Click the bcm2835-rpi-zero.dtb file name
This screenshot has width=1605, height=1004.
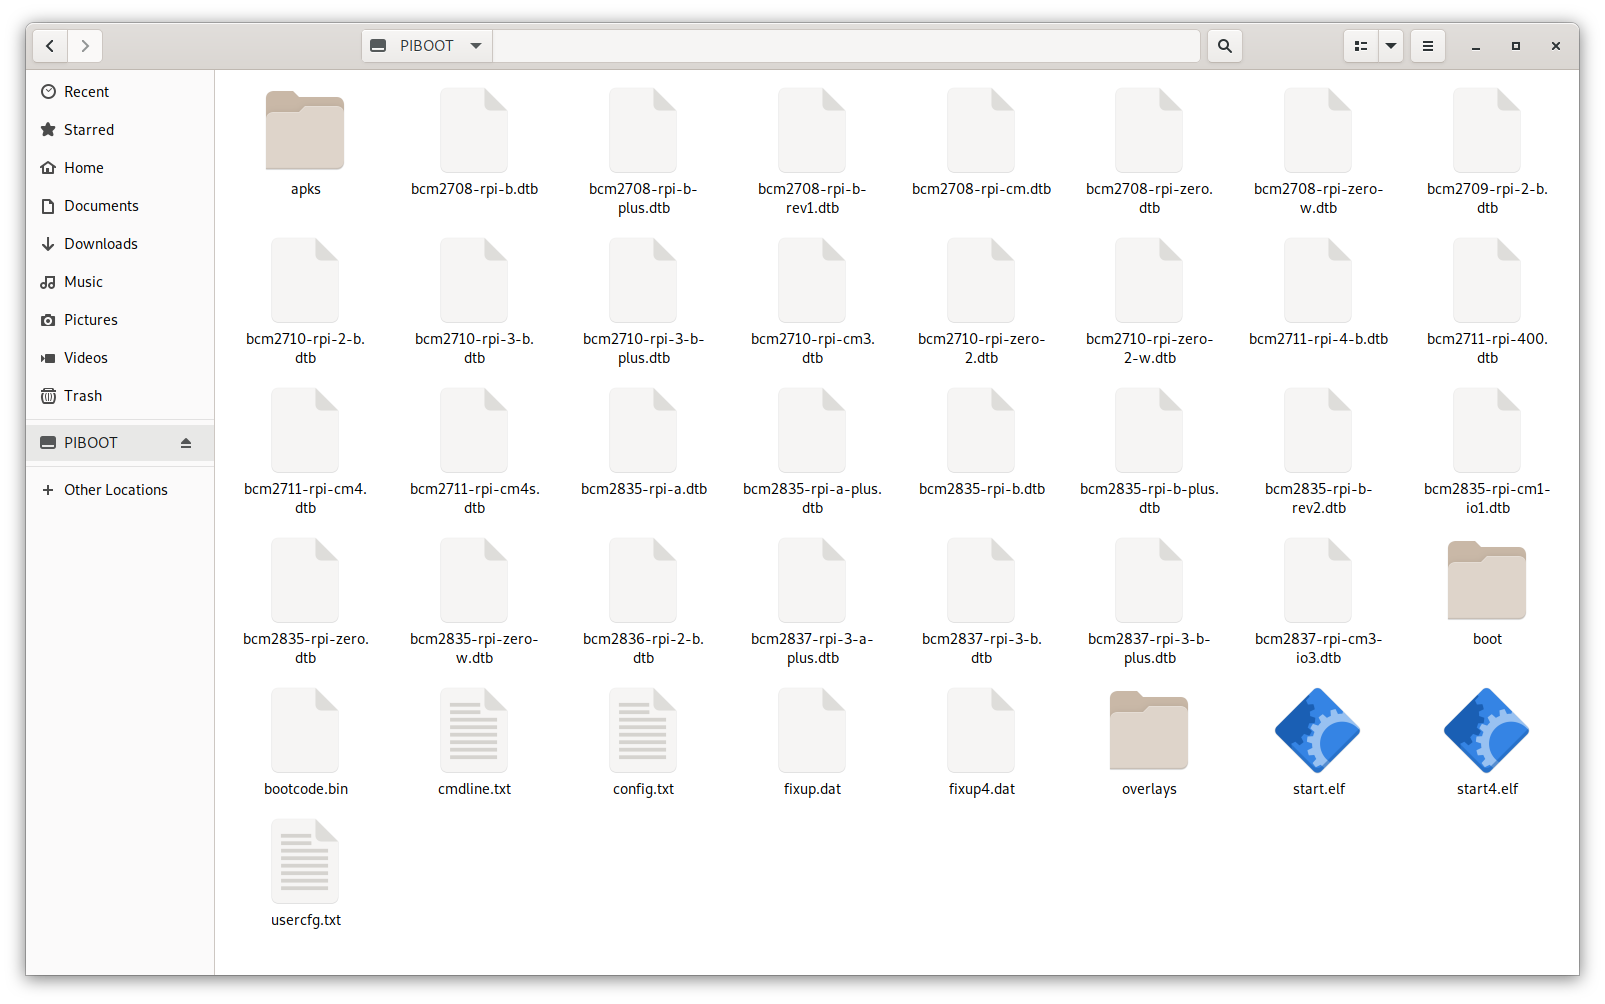[x=305, y=649]
